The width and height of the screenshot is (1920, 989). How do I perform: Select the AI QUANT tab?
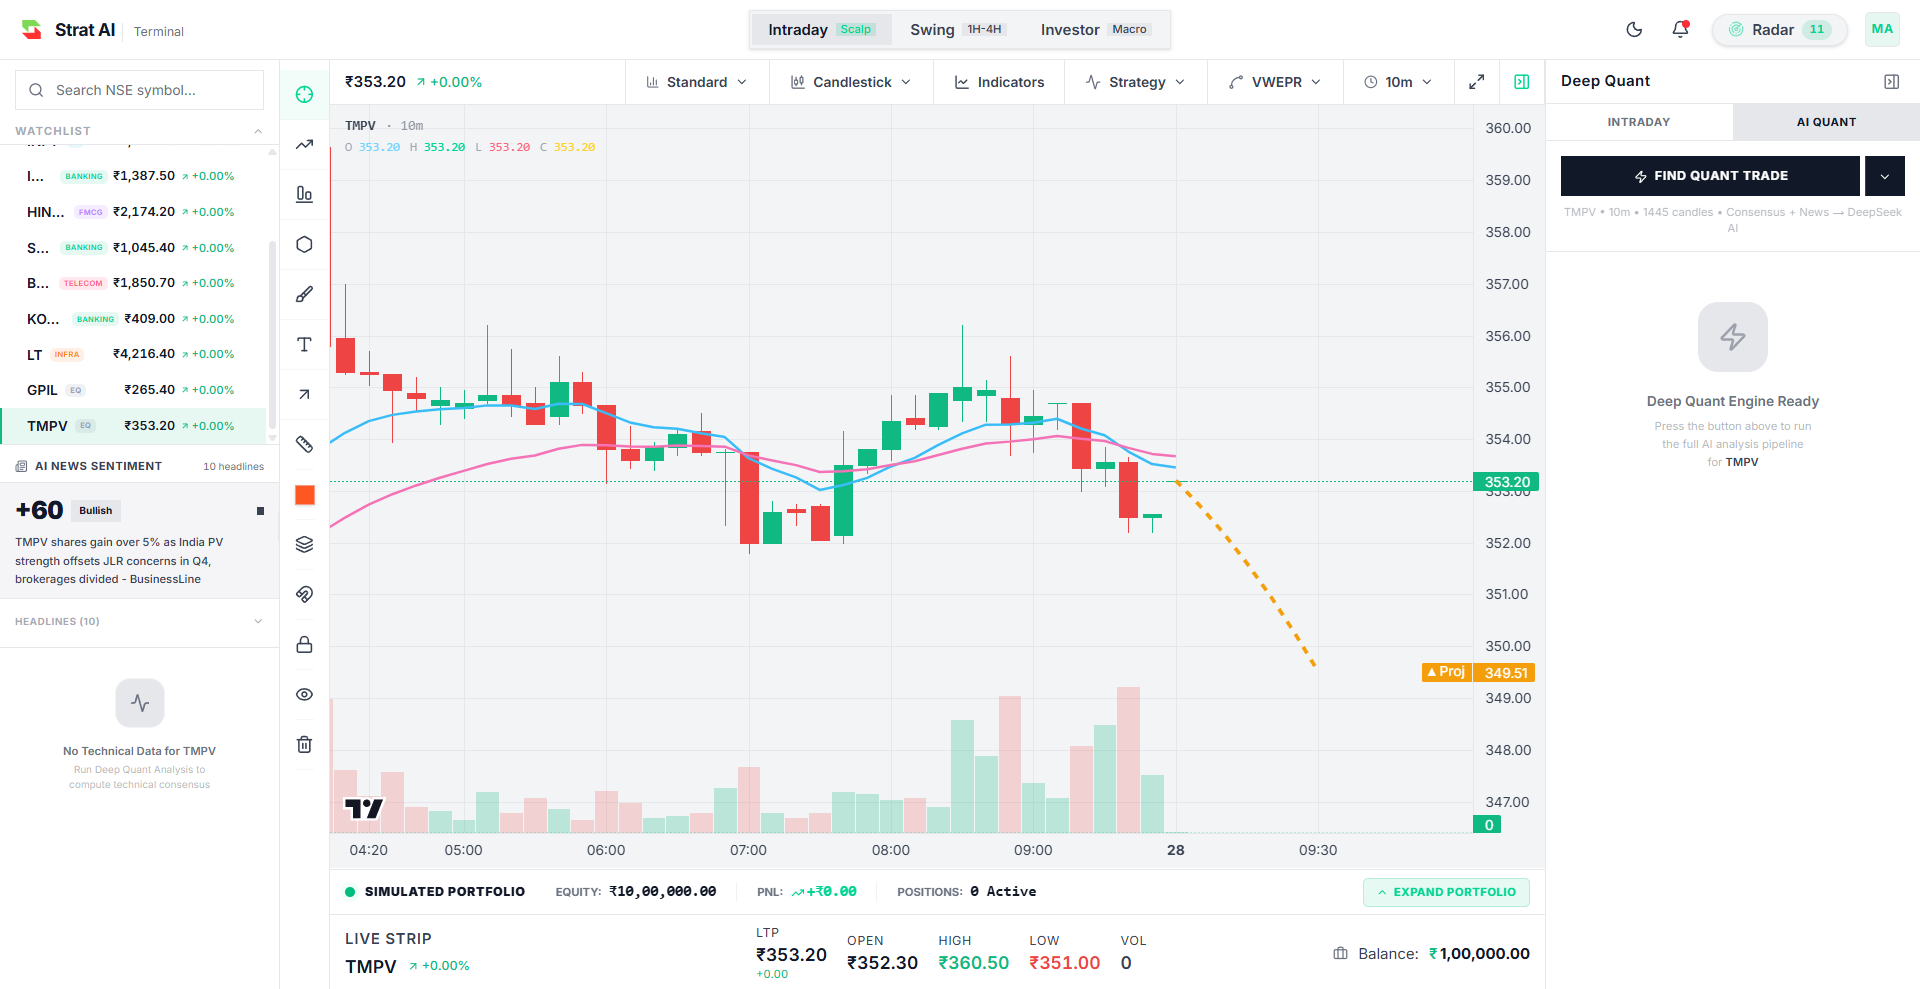pyautogui.click(x=1826, y=122)
